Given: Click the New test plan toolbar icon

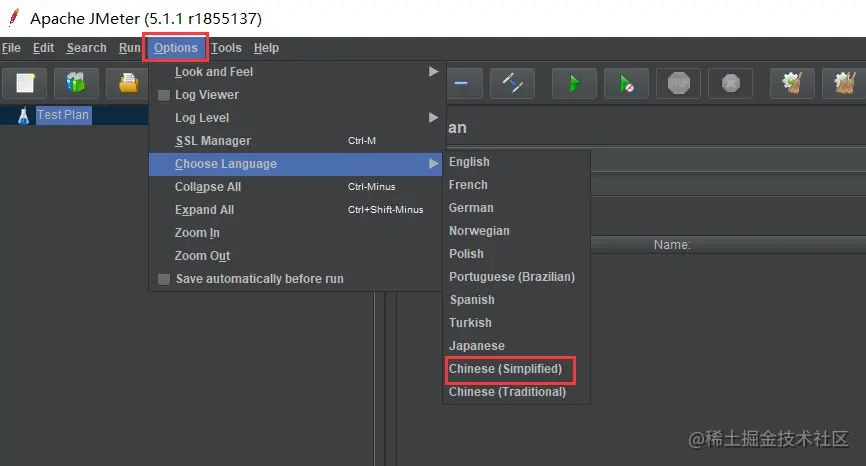Looking at the screenshot, I should pos(25,83).
